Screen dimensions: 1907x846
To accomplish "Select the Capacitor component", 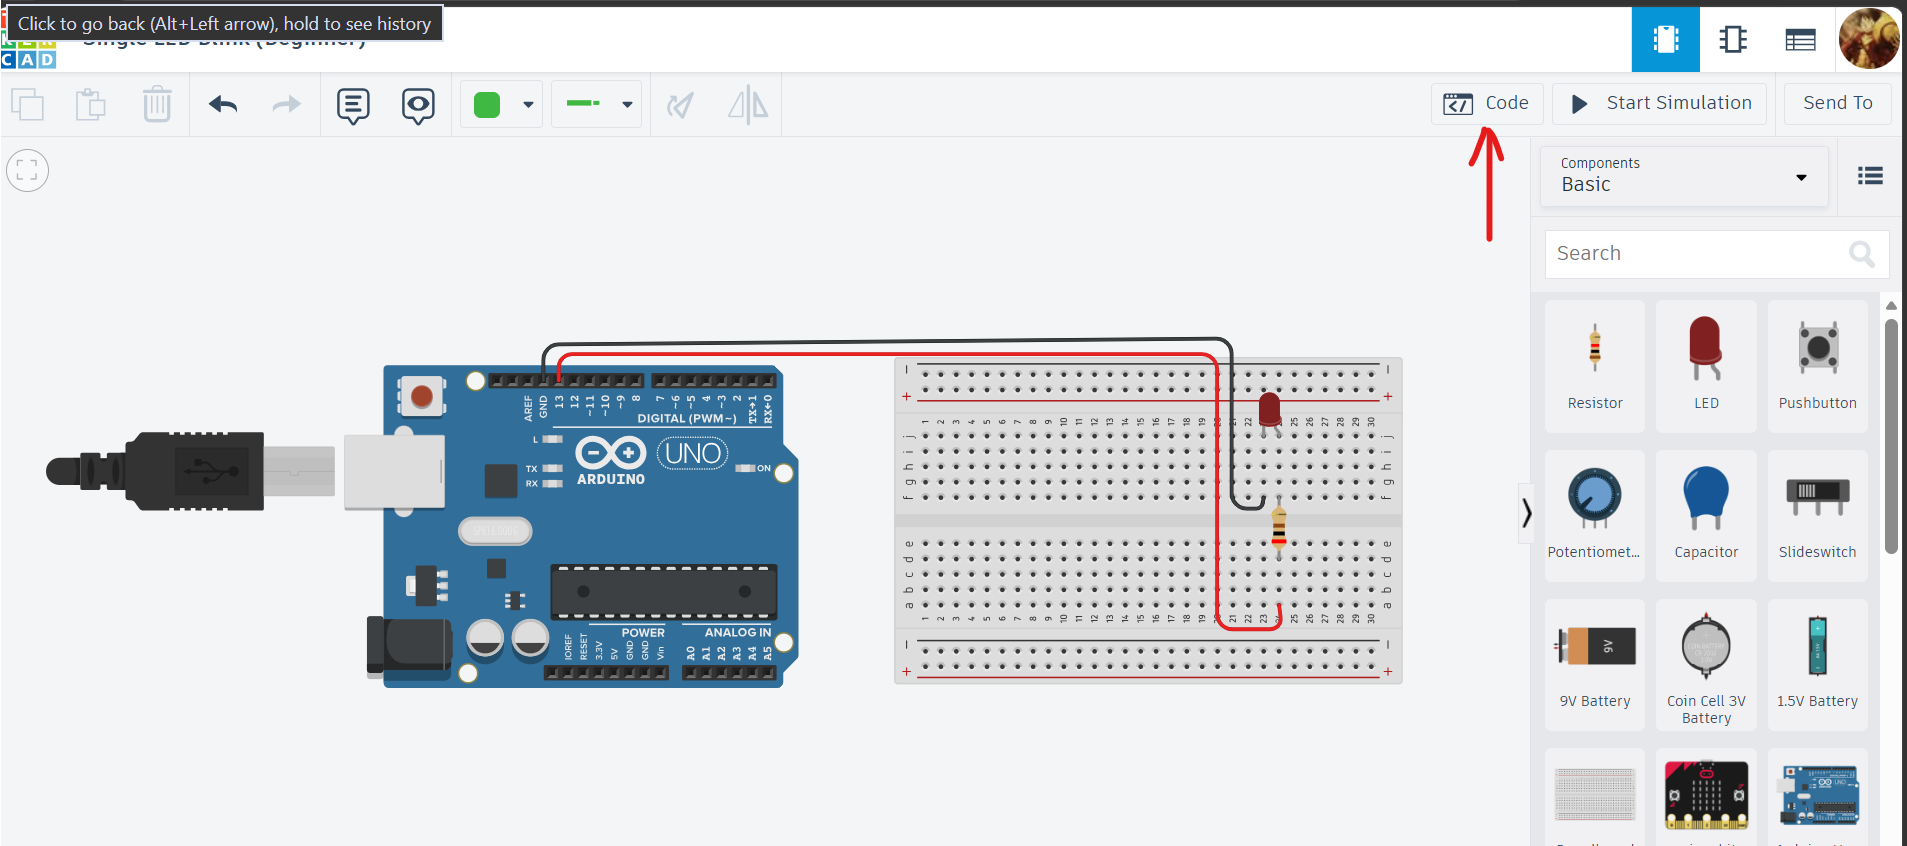I will point(1706,515).
